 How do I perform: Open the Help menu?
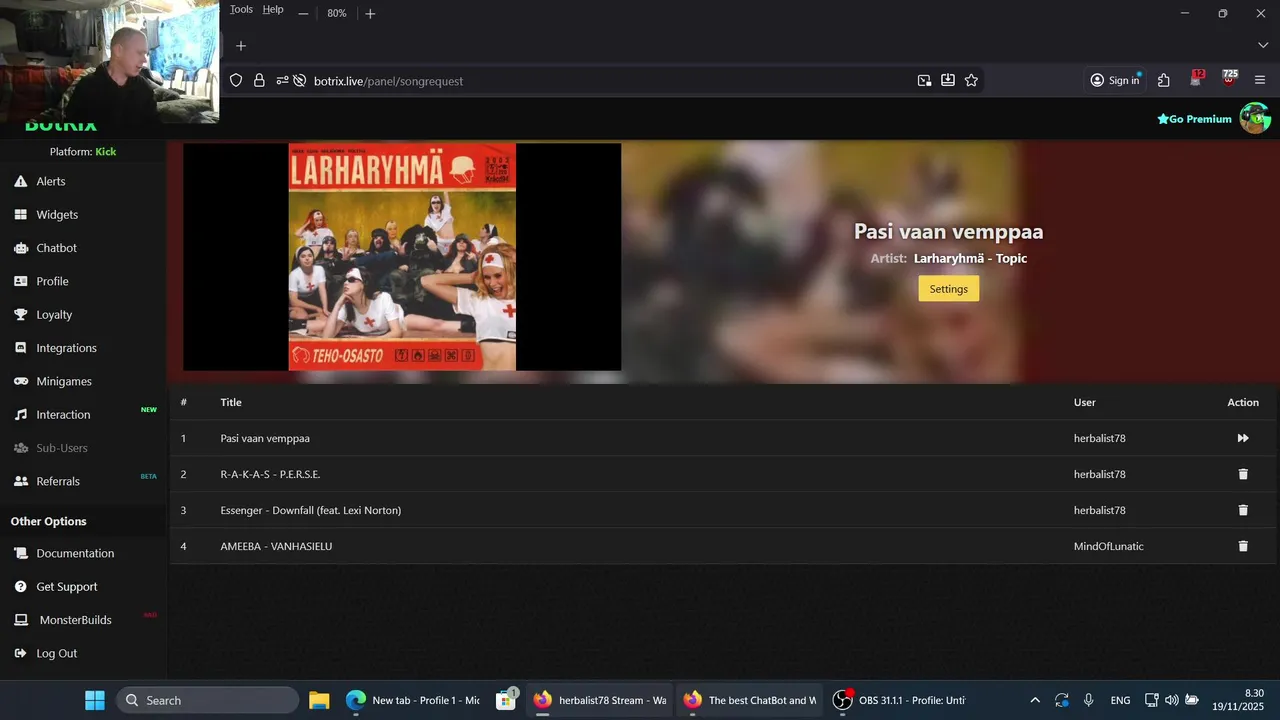(273, 9)
